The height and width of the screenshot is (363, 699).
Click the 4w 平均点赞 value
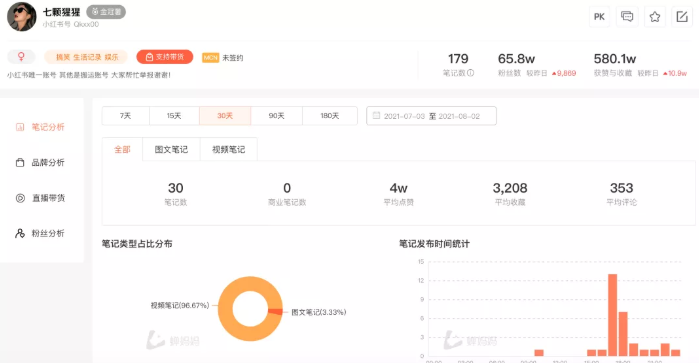point(399,188)
